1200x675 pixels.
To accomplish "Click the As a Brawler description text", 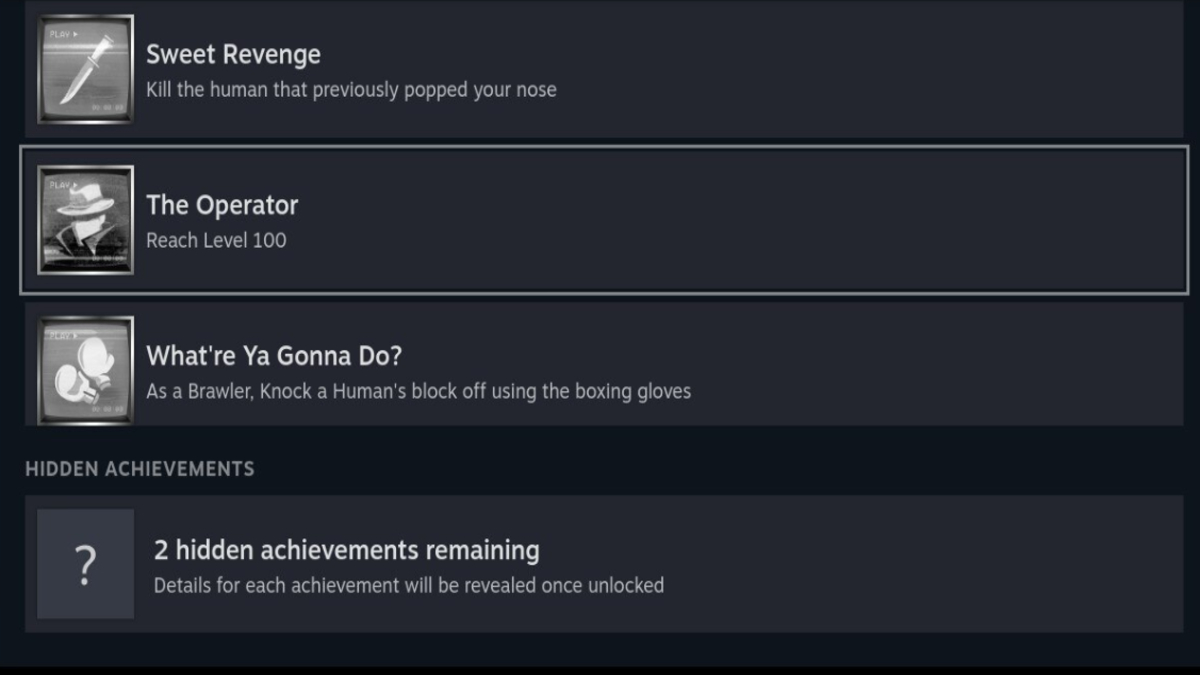I will (418, 391).
